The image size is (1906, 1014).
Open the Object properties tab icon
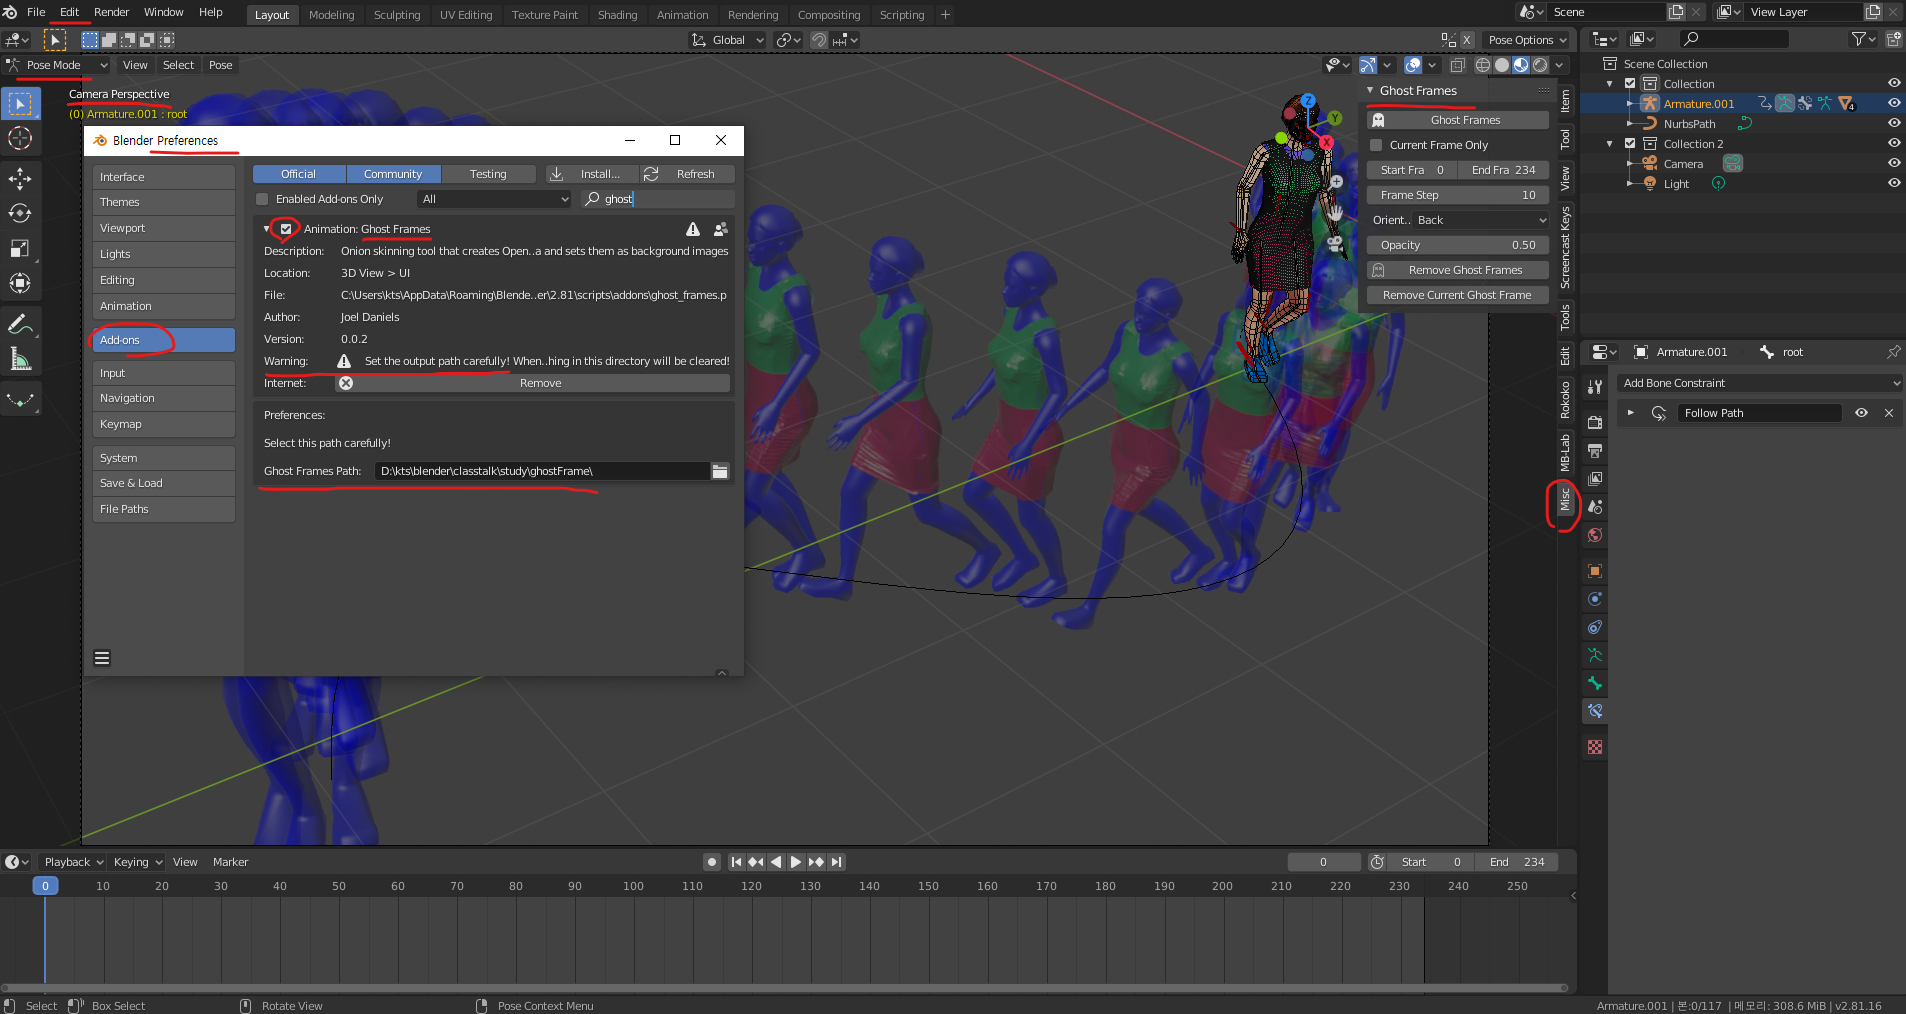coord(1595,571)
